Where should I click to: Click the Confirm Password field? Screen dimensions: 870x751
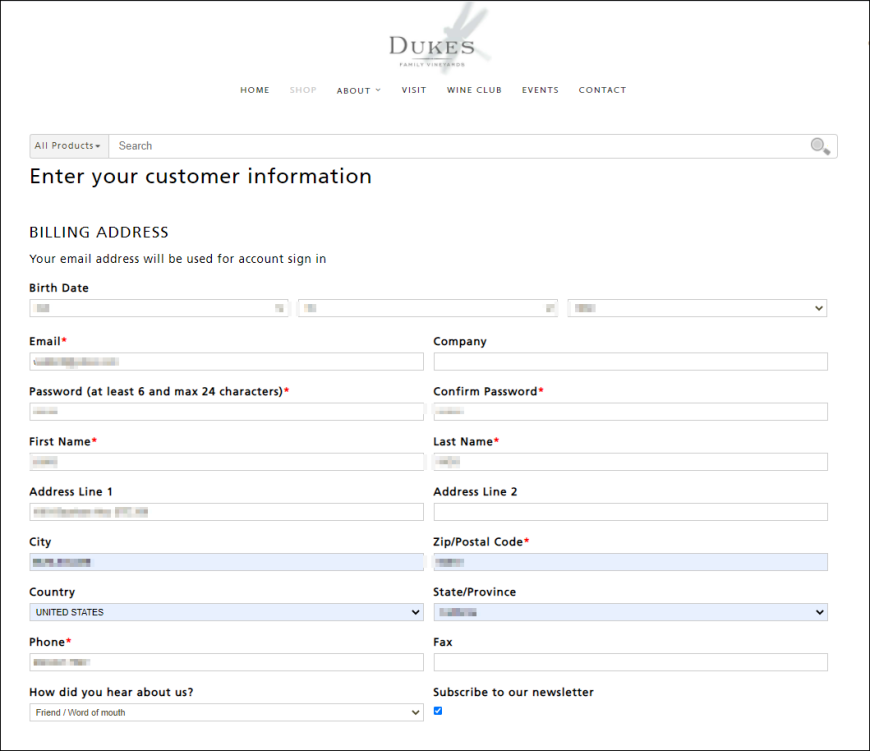point(630,412)
